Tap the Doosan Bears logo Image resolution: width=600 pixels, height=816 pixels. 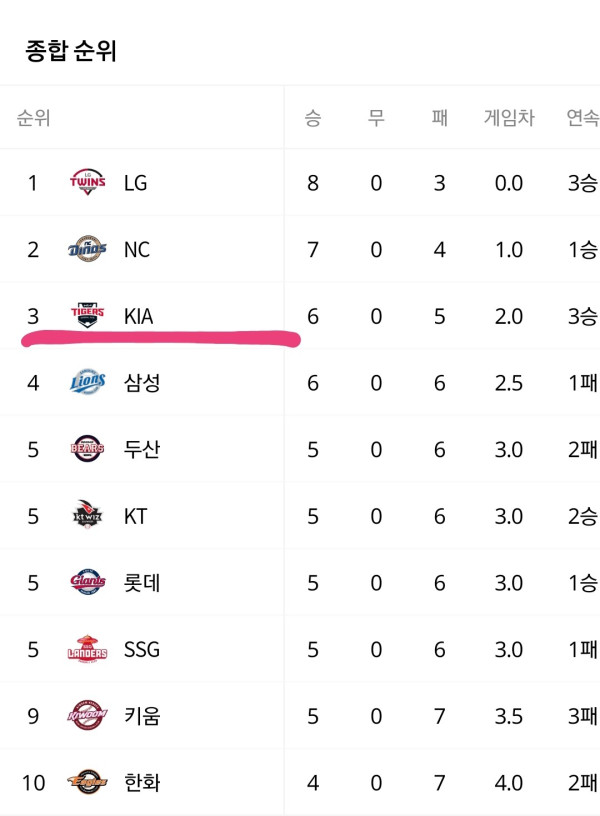pos(87,449)
